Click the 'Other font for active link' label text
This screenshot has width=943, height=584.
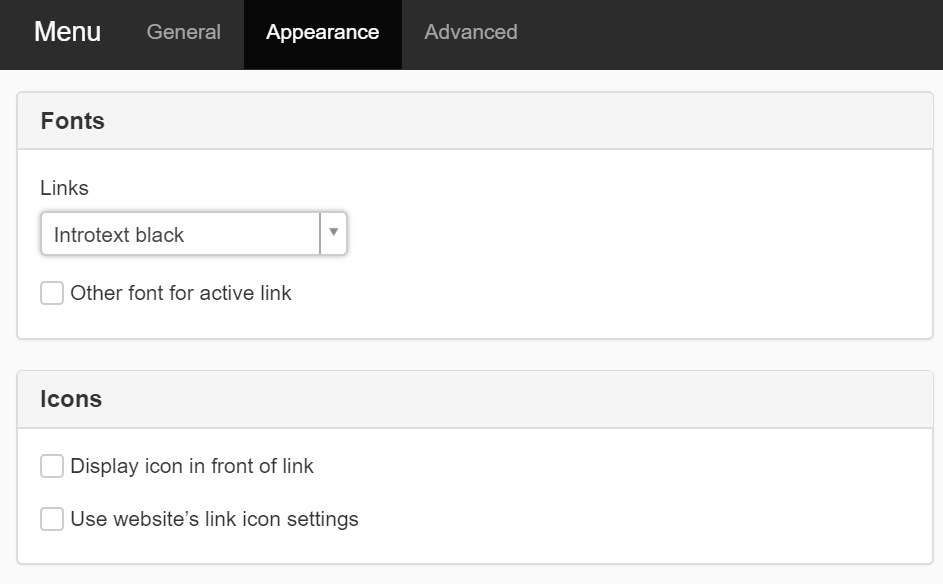(181, 293)
